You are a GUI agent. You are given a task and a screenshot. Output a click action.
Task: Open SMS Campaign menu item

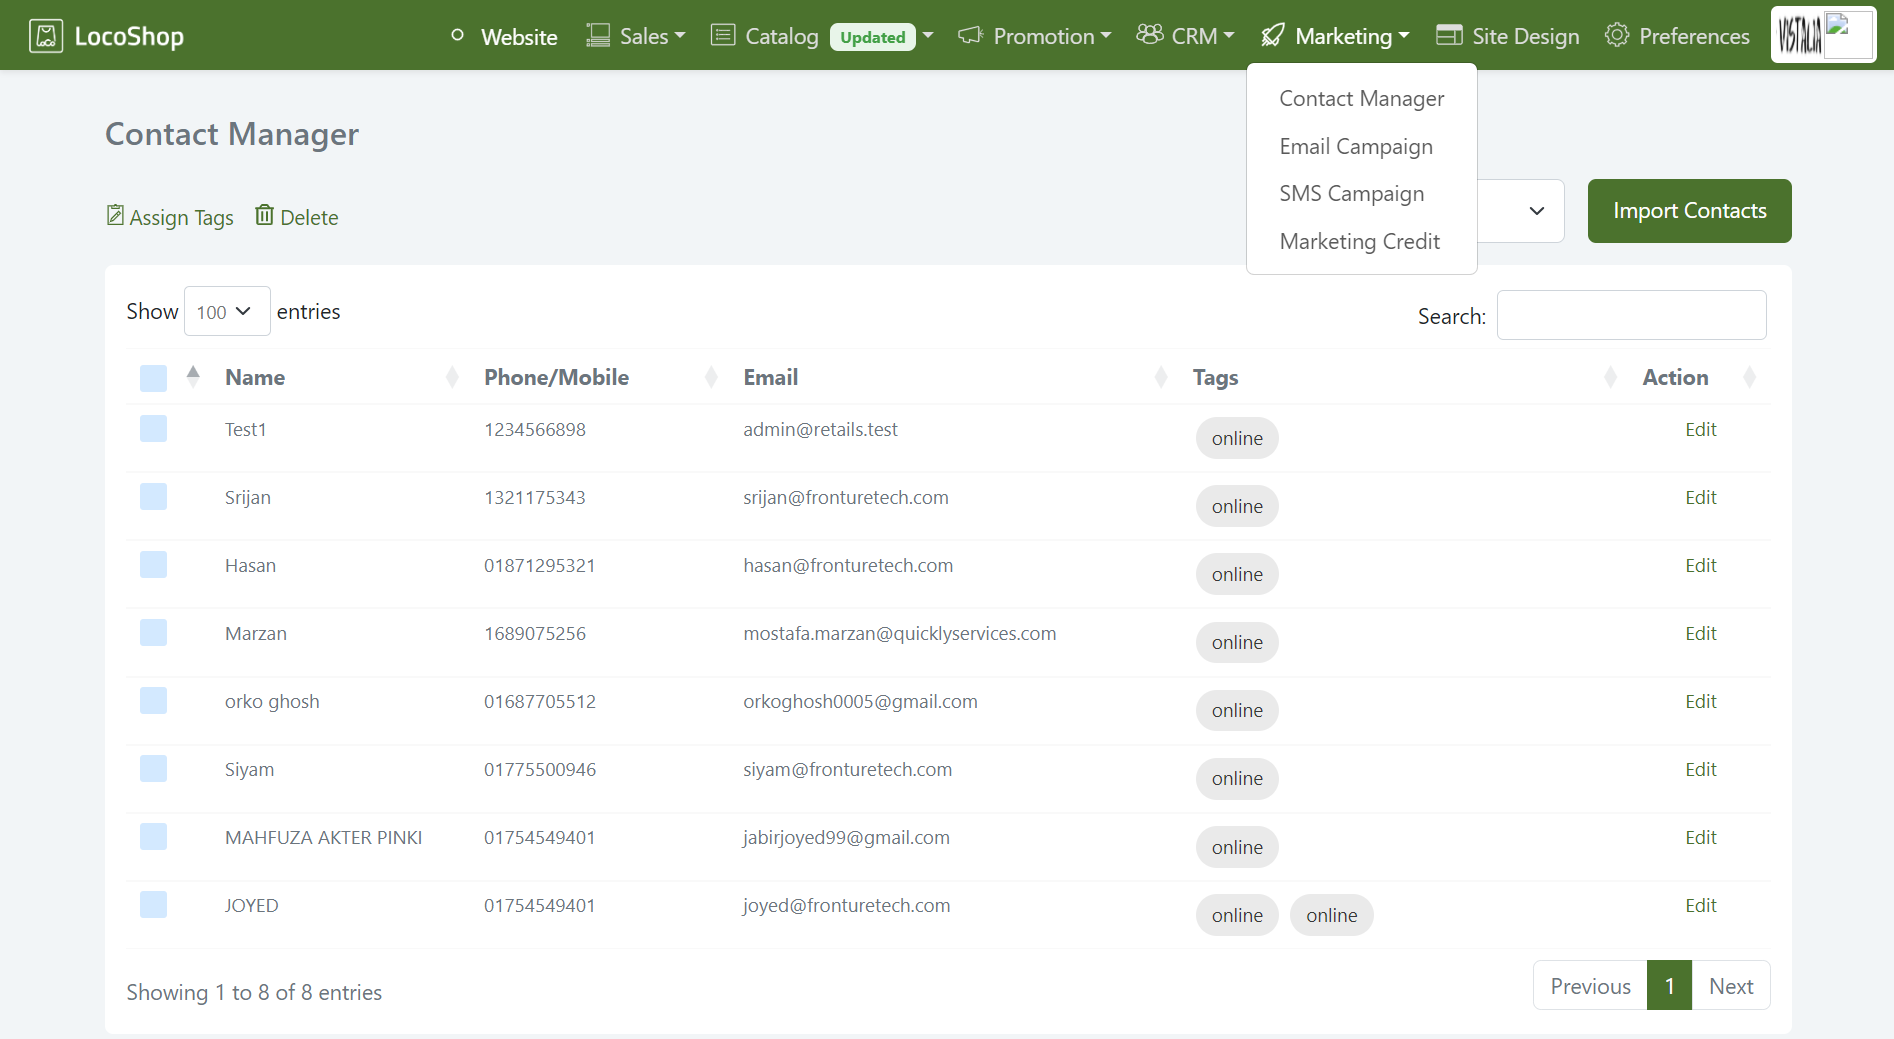click(1352, 194)
